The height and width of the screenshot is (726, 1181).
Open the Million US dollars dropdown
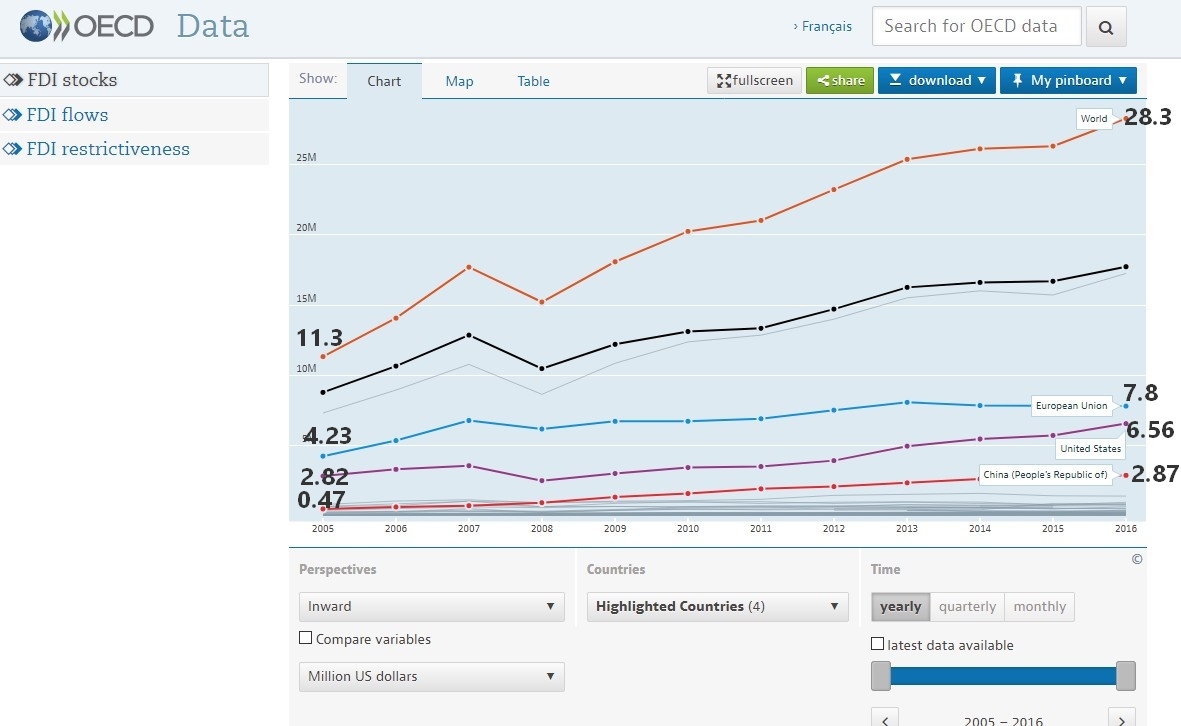click(431, 676)
